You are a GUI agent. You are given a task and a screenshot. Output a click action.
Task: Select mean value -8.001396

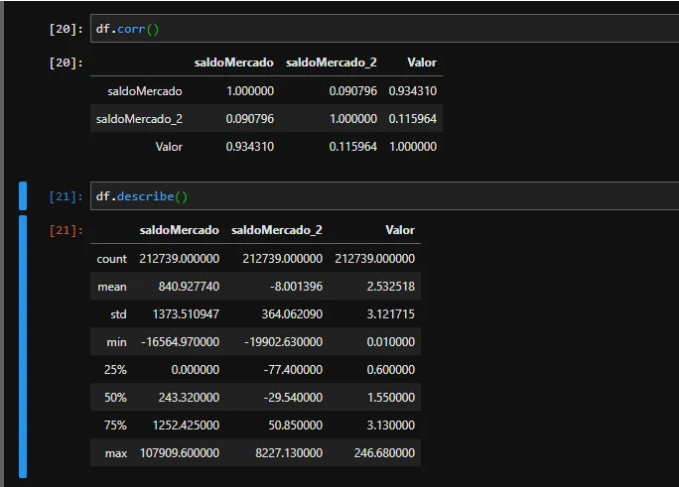point(297,287)
